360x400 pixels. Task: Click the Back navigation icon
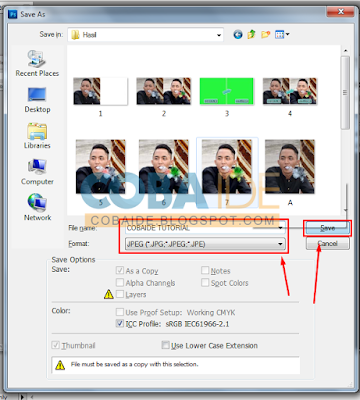point(238,34)
